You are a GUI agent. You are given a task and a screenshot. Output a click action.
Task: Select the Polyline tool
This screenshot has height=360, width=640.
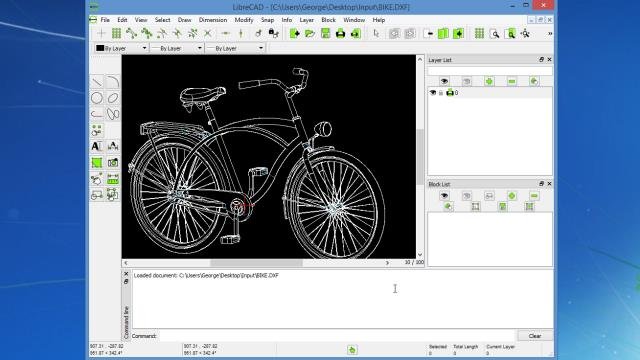point(97,114)
